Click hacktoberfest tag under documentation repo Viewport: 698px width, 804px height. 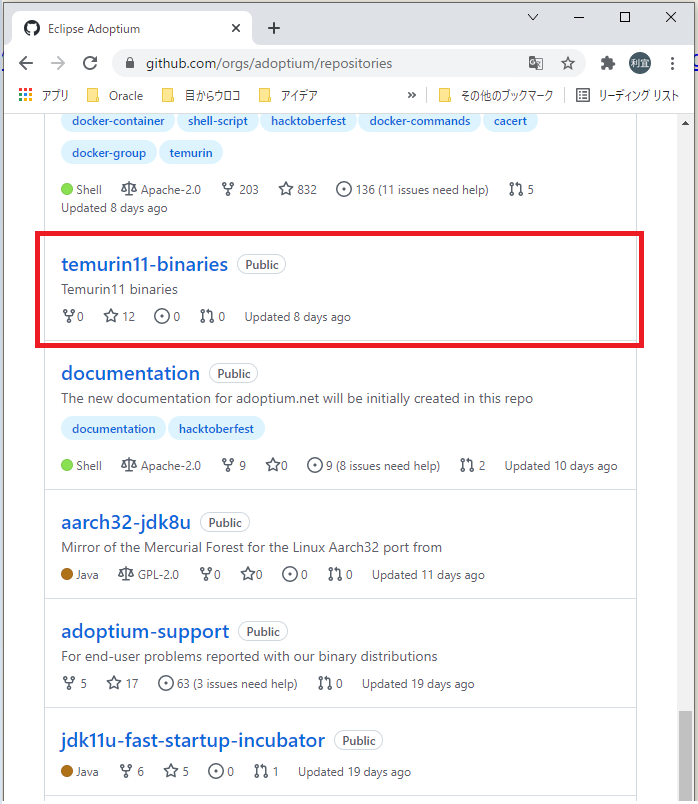[216, 429]
